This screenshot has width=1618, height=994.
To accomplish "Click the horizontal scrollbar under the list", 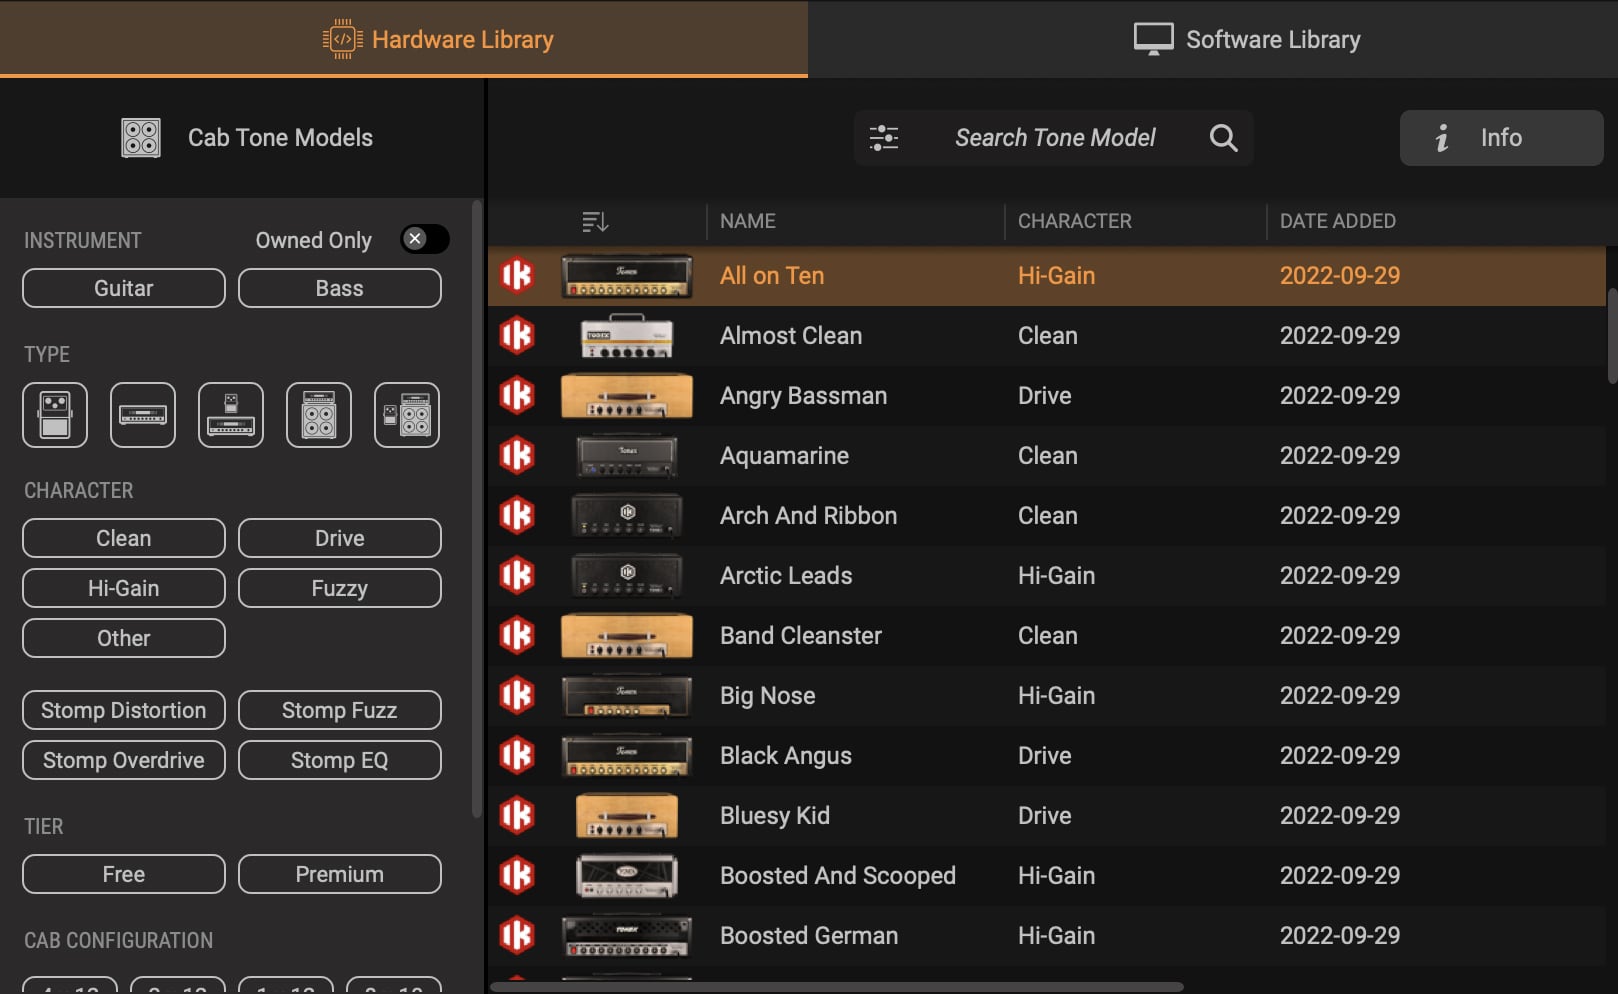I will [836, 987].
